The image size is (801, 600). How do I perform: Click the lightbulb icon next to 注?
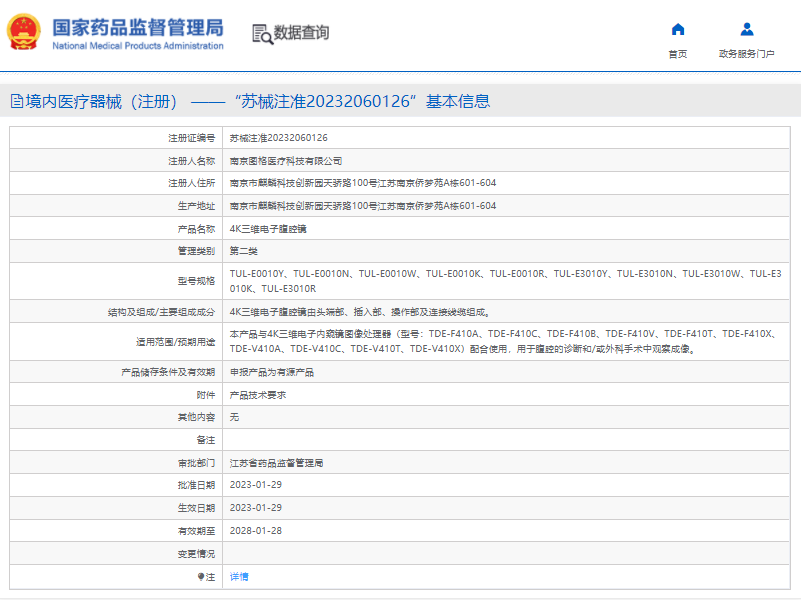tap(201, 577)
